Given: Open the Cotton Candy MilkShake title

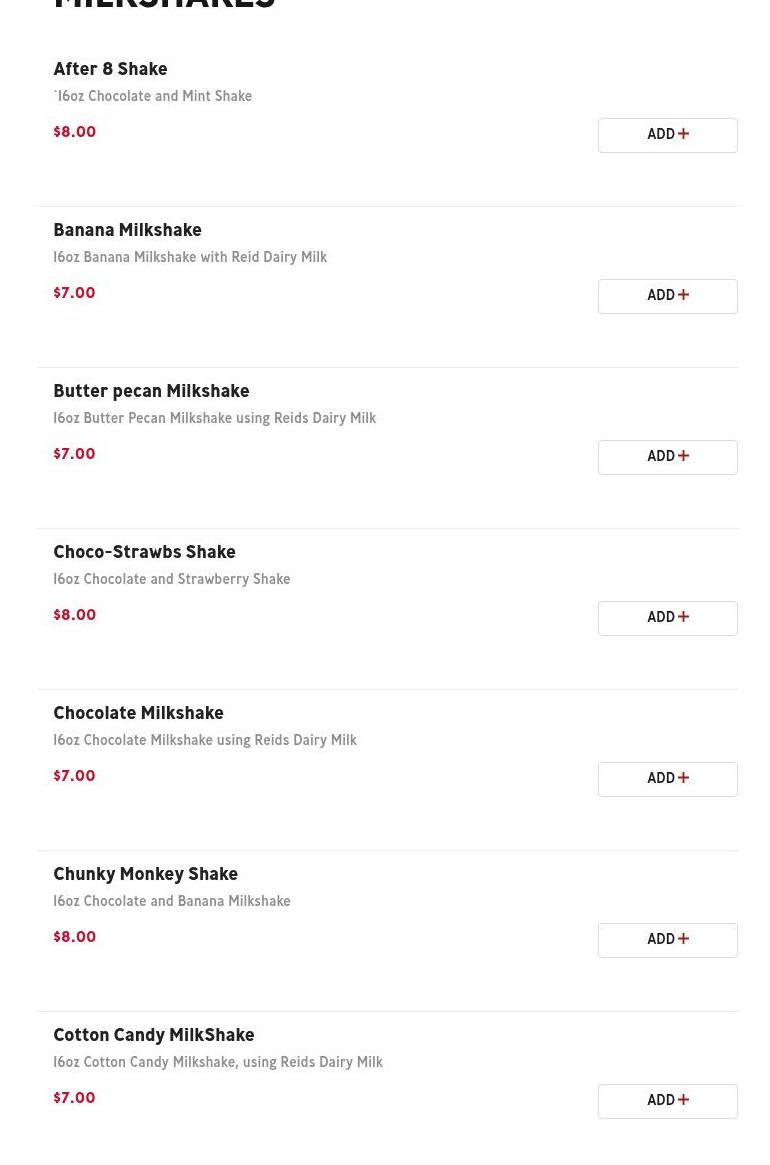Looking at the screenshot, I should 154,1035.
